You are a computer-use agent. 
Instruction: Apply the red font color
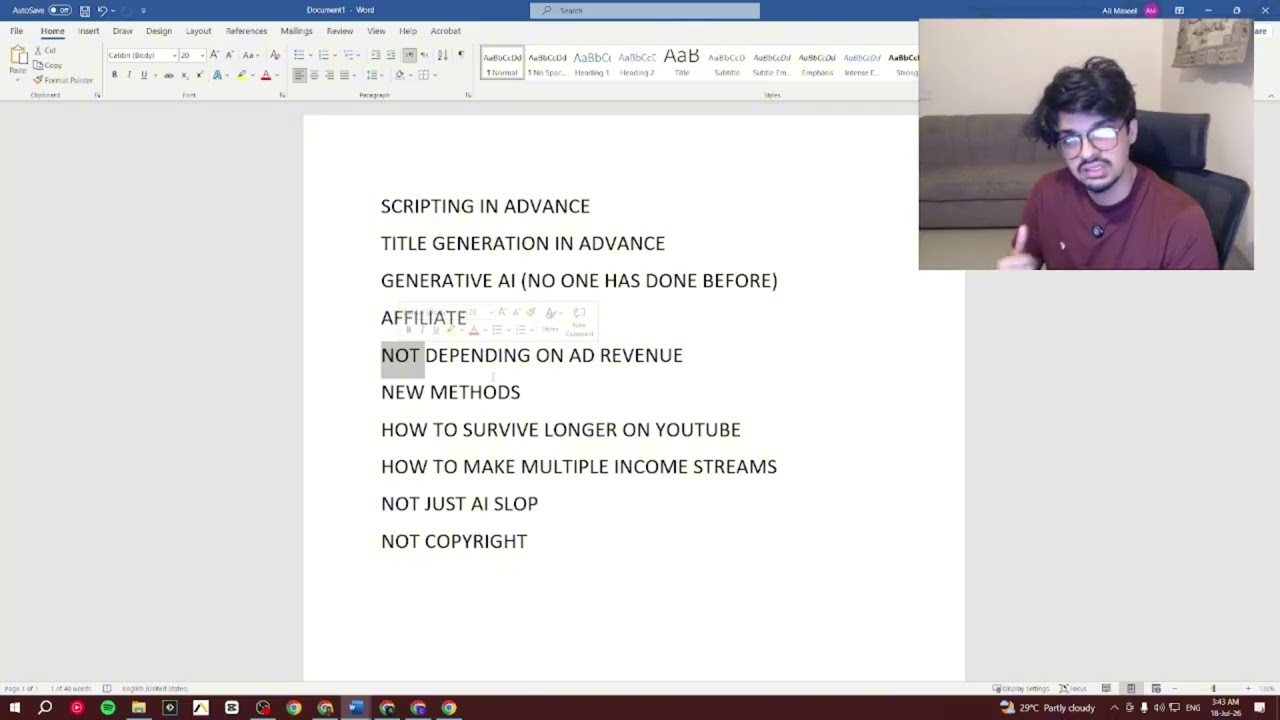pyautogui.click(x=265, y=75)
